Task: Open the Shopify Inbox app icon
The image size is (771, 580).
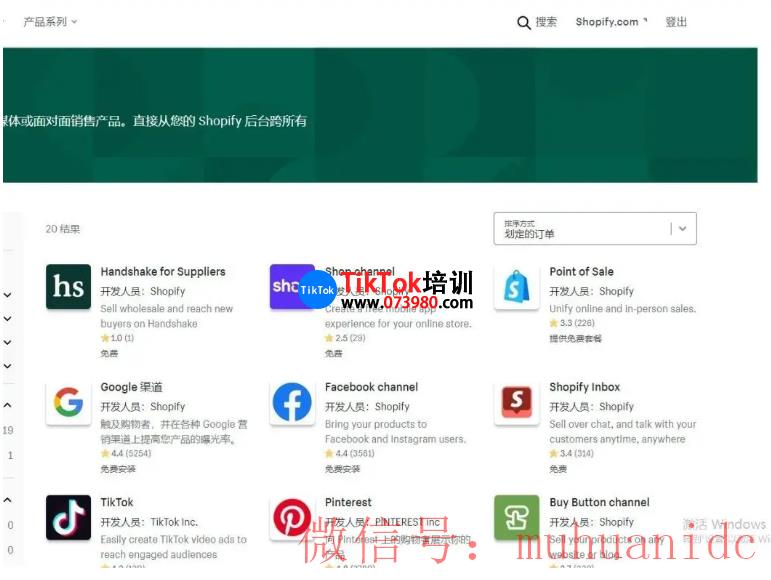Action: pyautogui.click(x=517, y=402)
